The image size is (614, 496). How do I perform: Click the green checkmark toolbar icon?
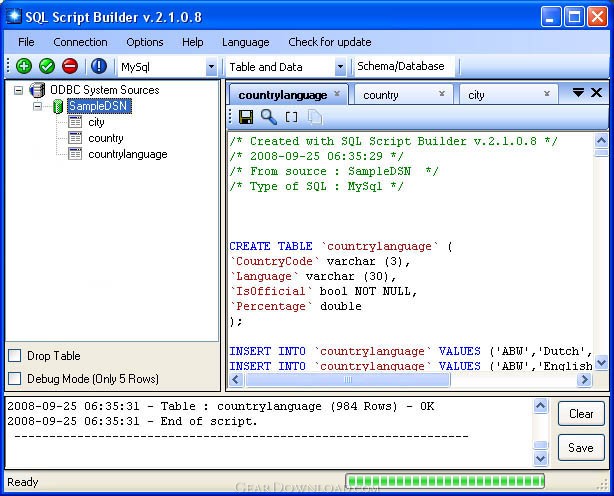pyautogui.click(x=47, y=66)
